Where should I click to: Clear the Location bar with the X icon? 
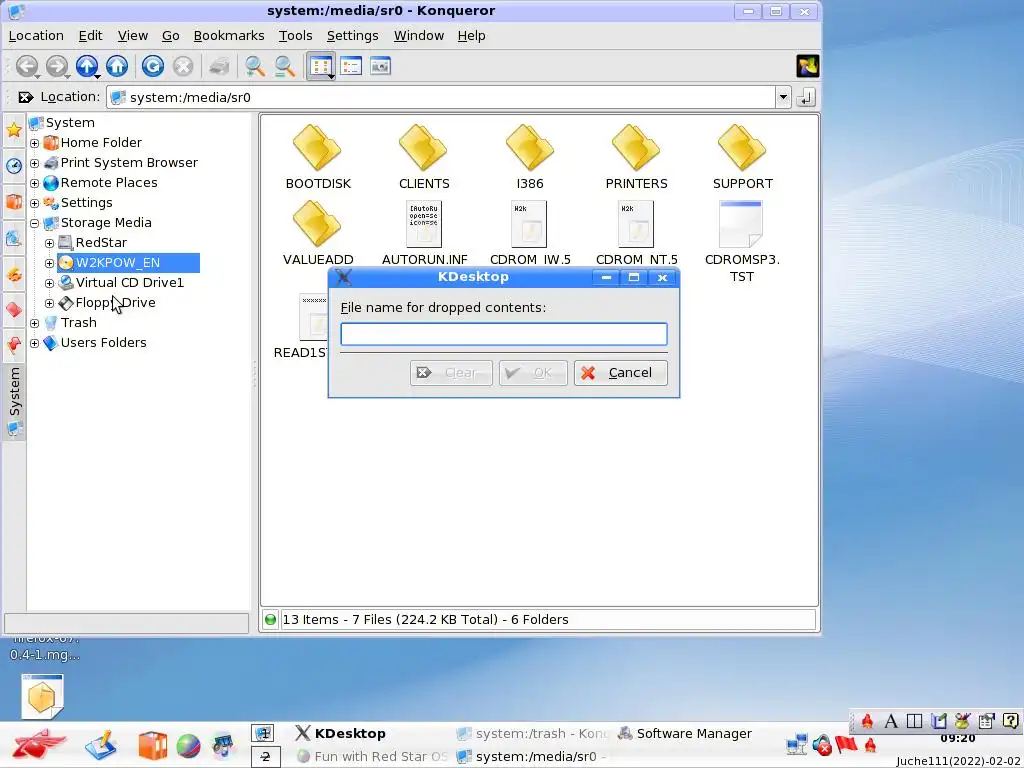[25, 97]
